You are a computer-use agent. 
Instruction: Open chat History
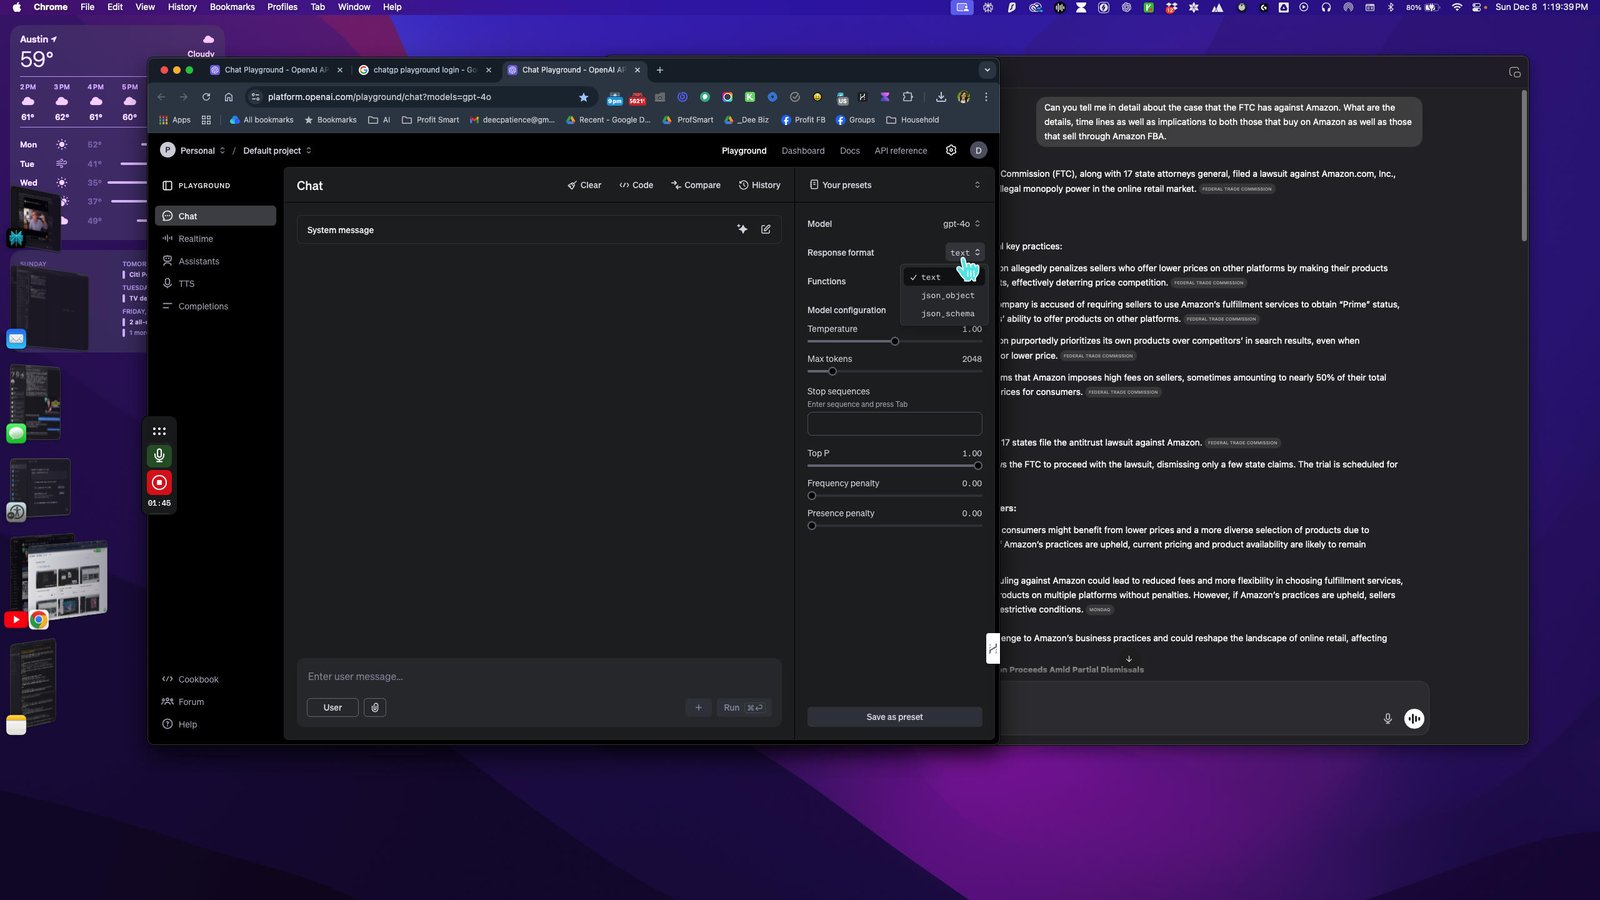coord(760,185)
